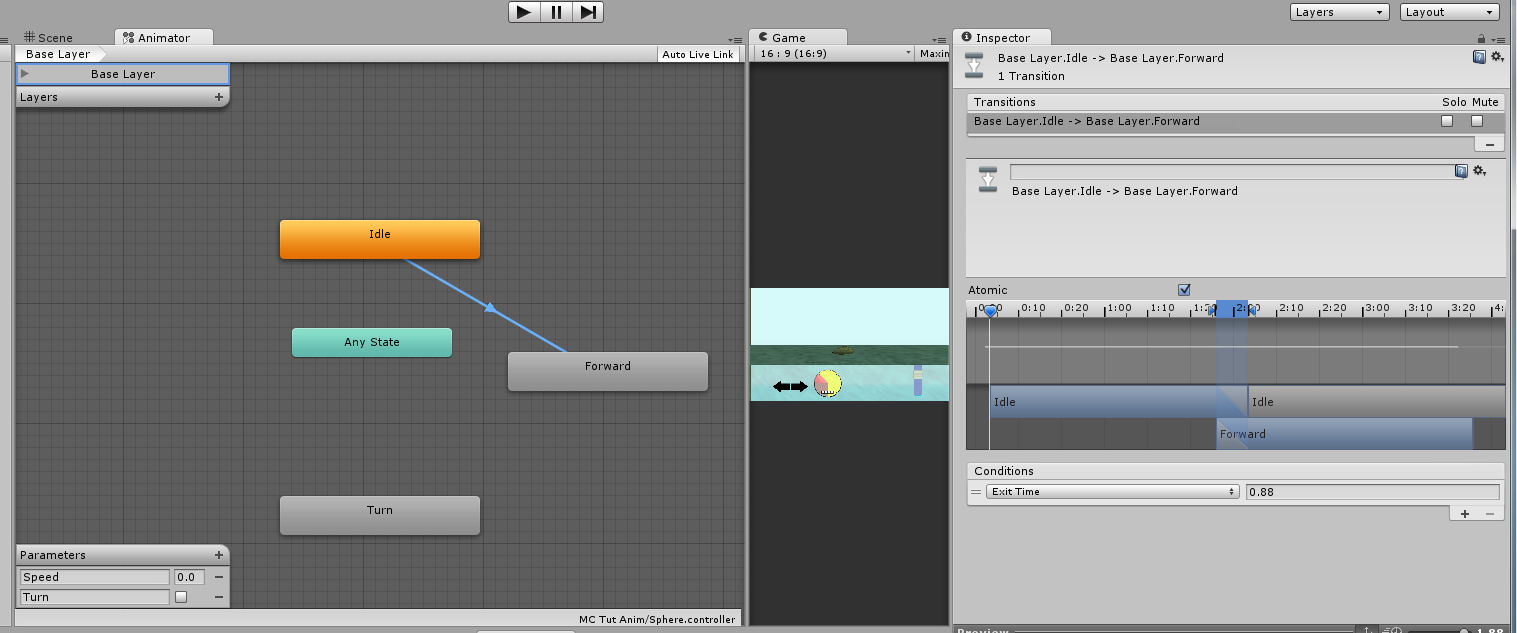Click the Maximize on Play button in Game view

point(934,54)
